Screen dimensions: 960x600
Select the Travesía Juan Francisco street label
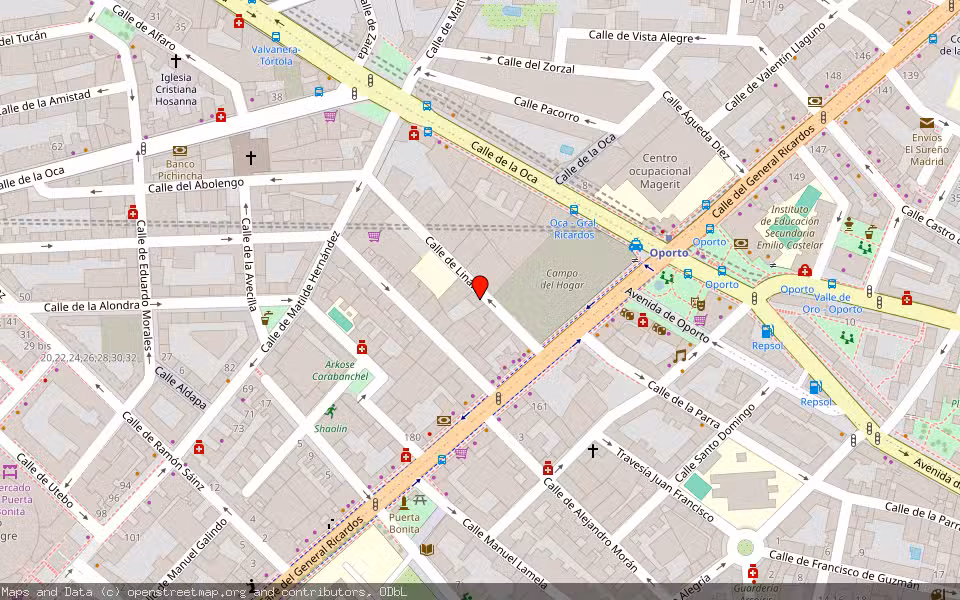664,484
